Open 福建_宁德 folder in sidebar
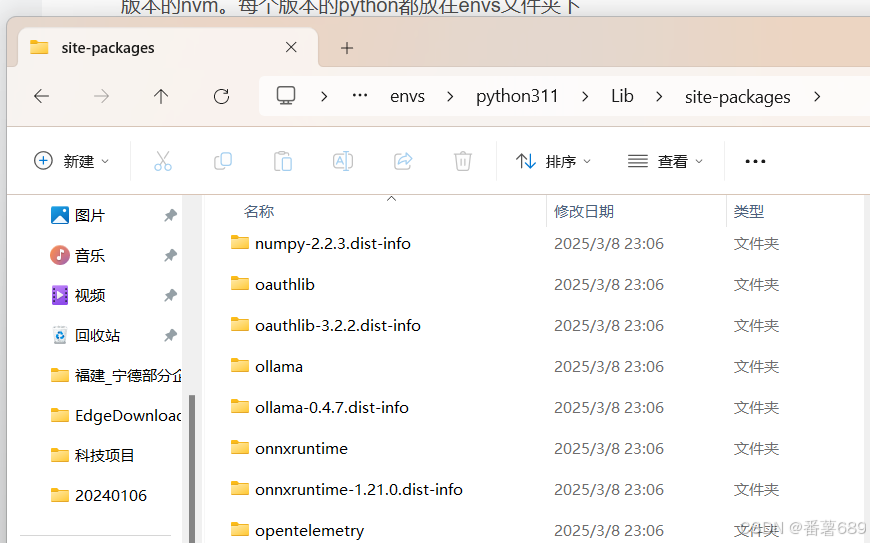The width and height of the screenshot is (870, 543). coord(115,375)
